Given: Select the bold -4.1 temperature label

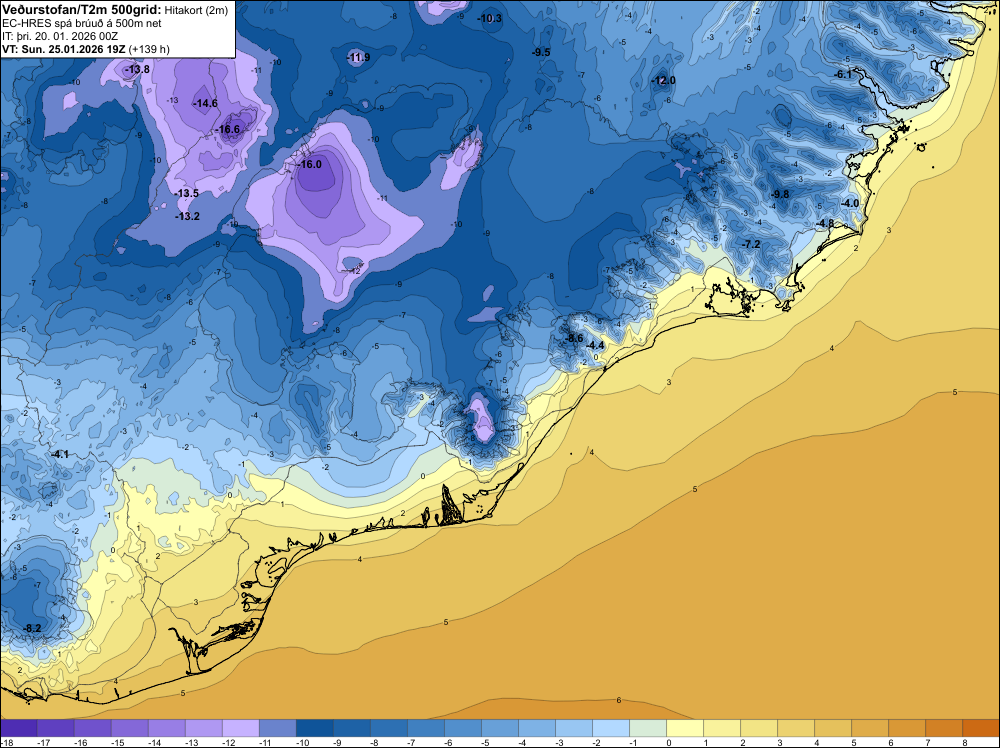Looking at the screenshot, I should click(60, 454).
